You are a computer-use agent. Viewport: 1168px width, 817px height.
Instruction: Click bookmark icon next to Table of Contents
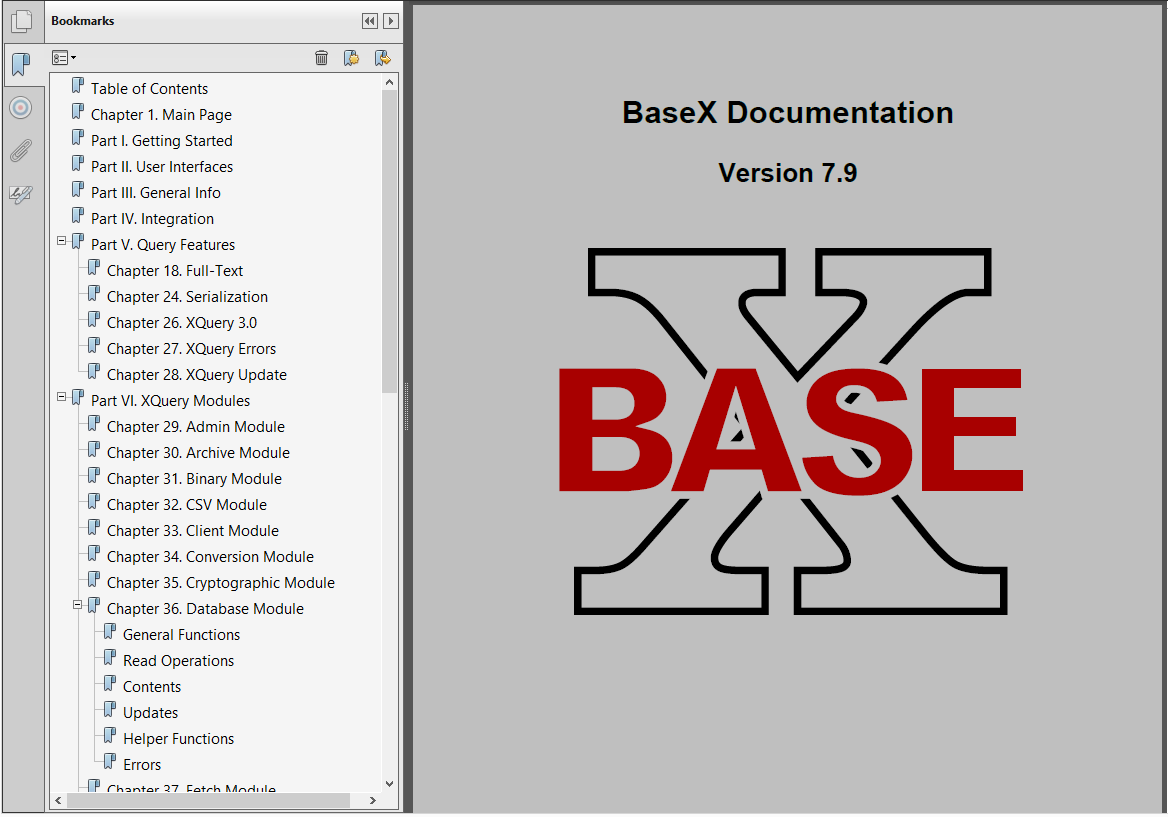coord(77,86)
